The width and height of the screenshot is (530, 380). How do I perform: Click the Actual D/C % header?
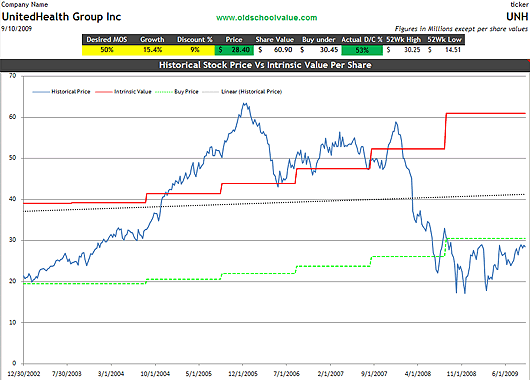coord(362,40)
